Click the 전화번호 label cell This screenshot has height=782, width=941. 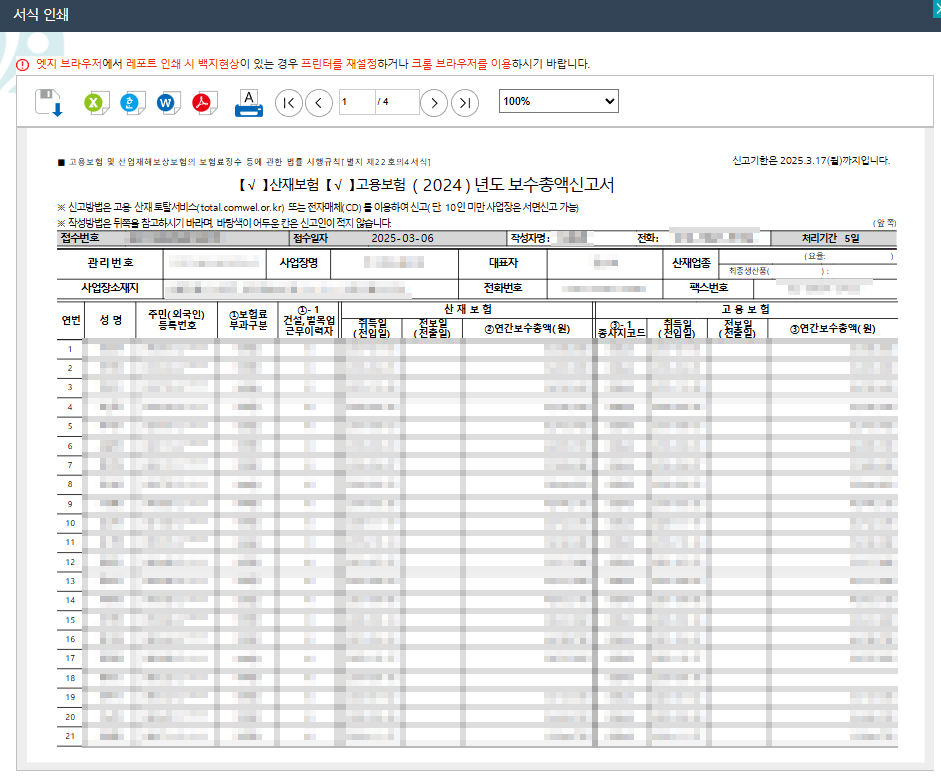point(503,288)
